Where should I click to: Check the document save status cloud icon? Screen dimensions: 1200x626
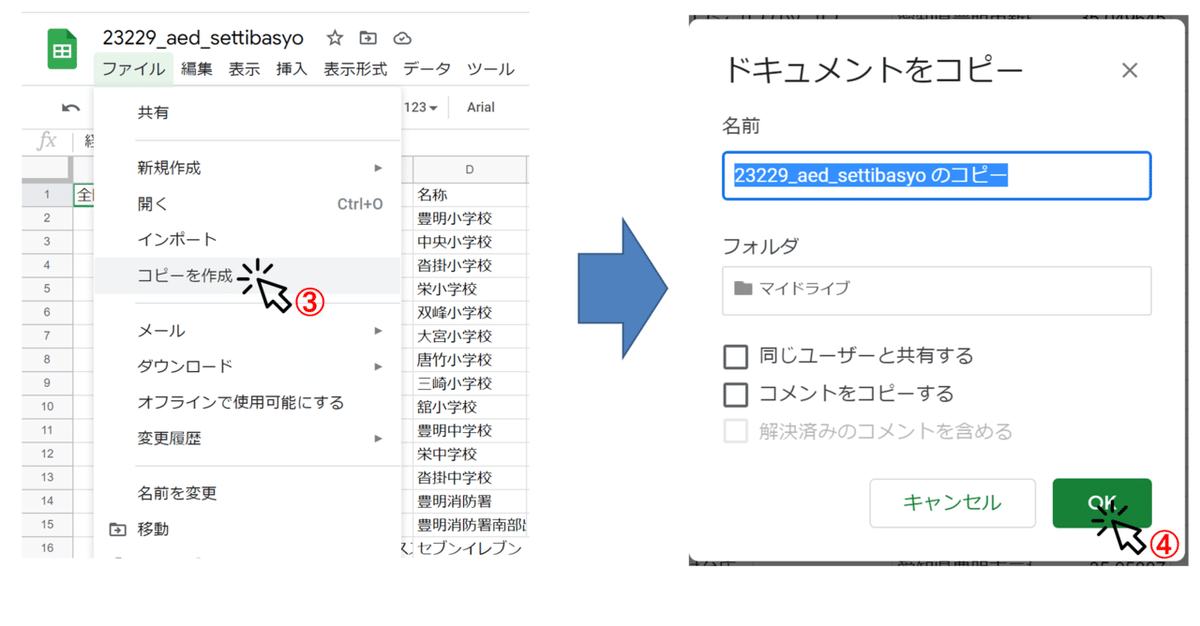[x=402, y=37]
